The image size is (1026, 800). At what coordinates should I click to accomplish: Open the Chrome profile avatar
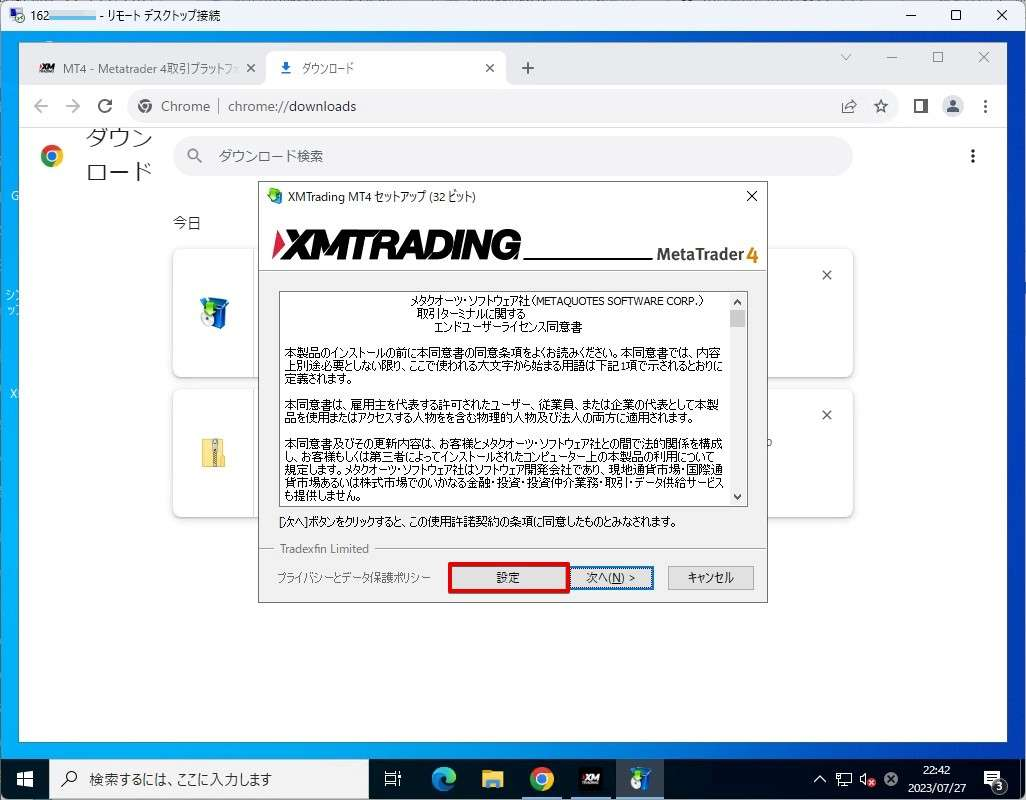[x=953, y=106]
